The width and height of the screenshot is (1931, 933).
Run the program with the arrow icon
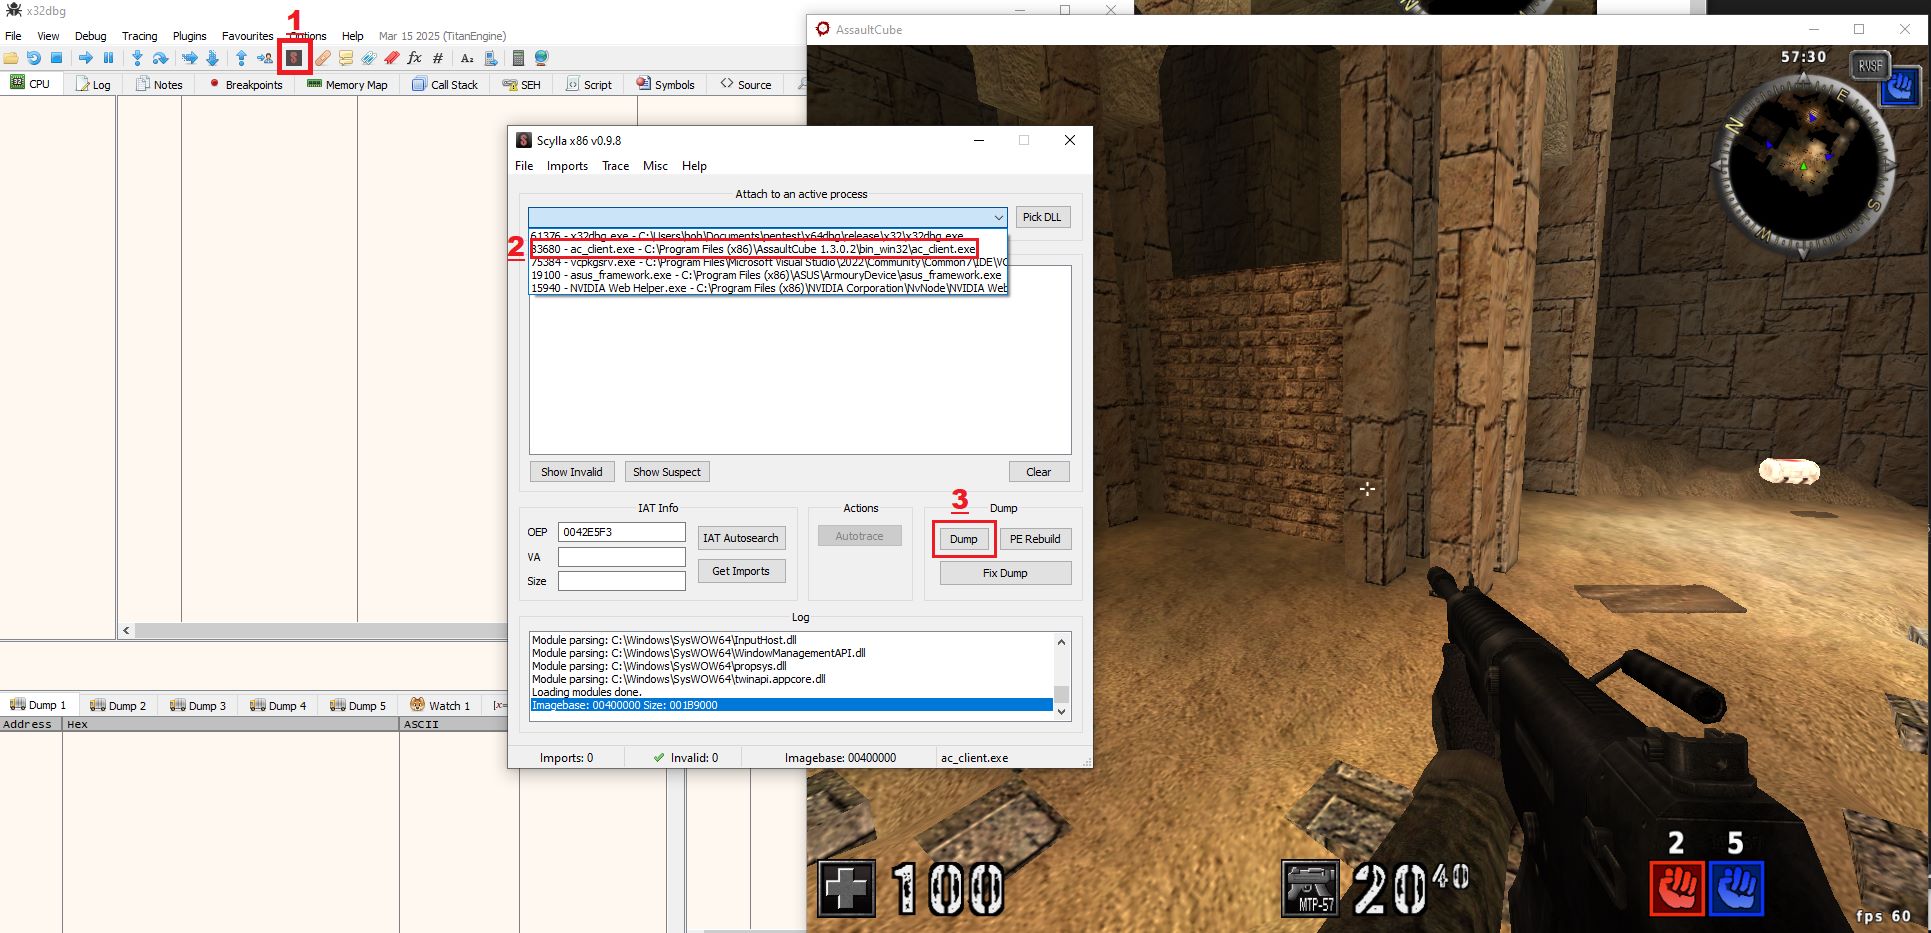point(85,58)
